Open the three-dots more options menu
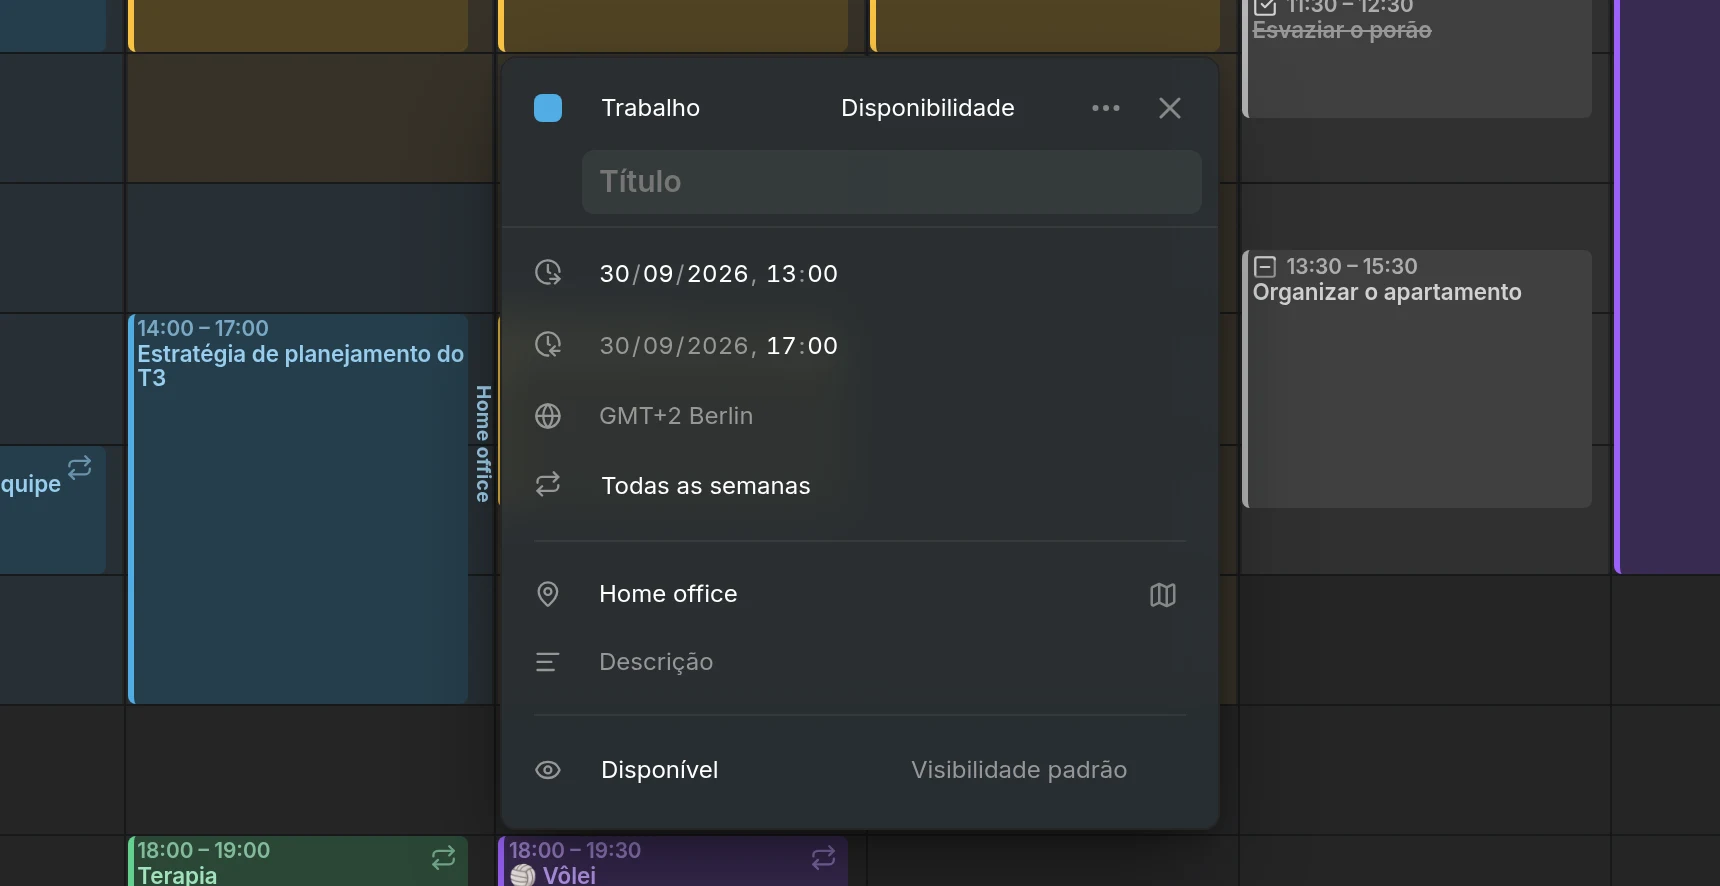Screen dimensions: 1720x886 (1105, 108)
